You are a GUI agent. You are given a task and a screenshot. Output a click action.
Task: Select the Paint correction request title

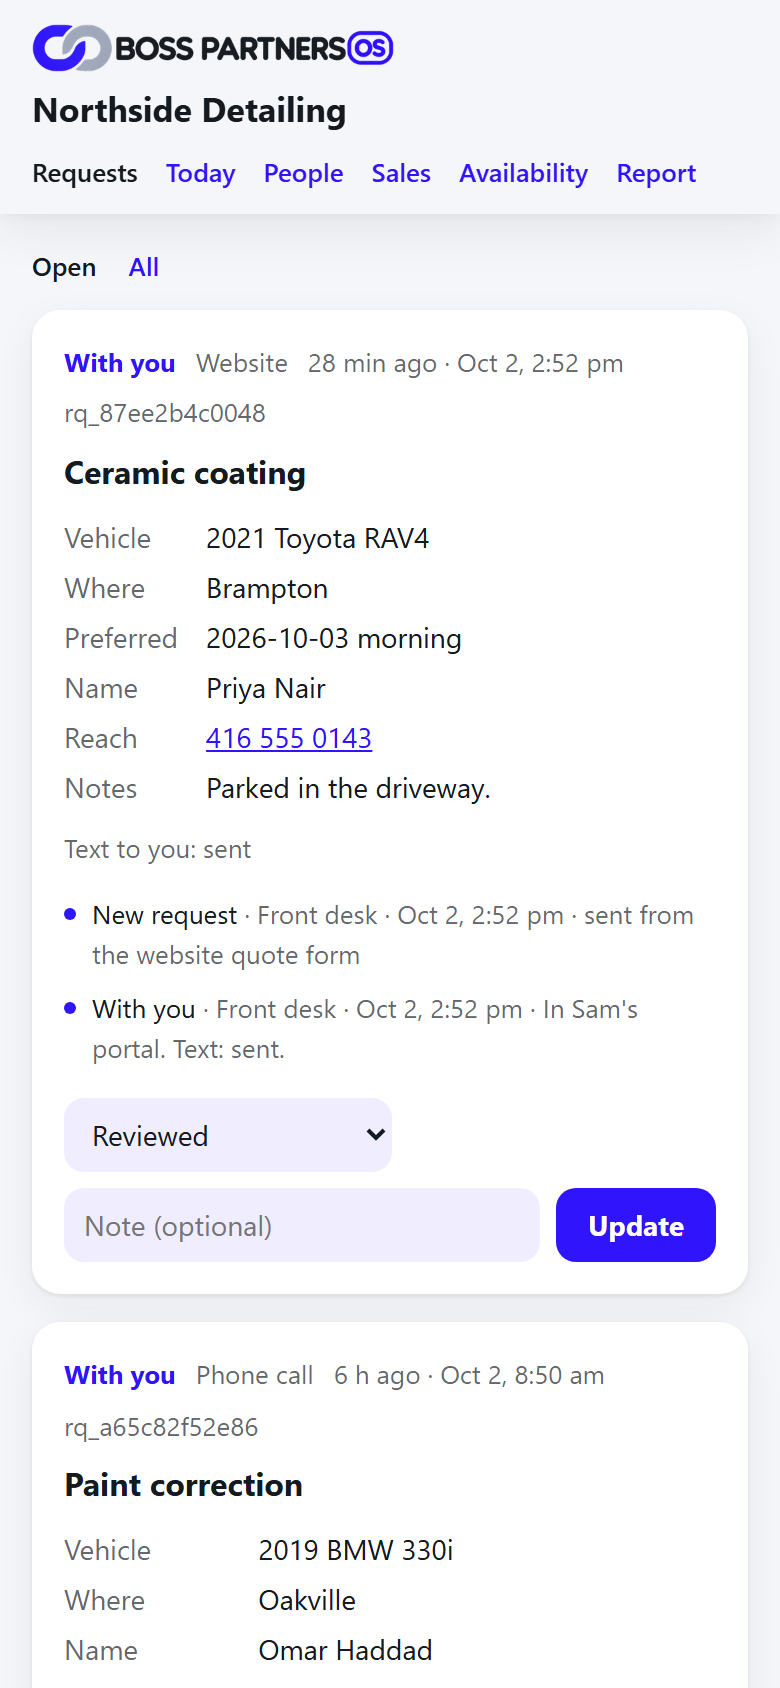point(184,1485)
